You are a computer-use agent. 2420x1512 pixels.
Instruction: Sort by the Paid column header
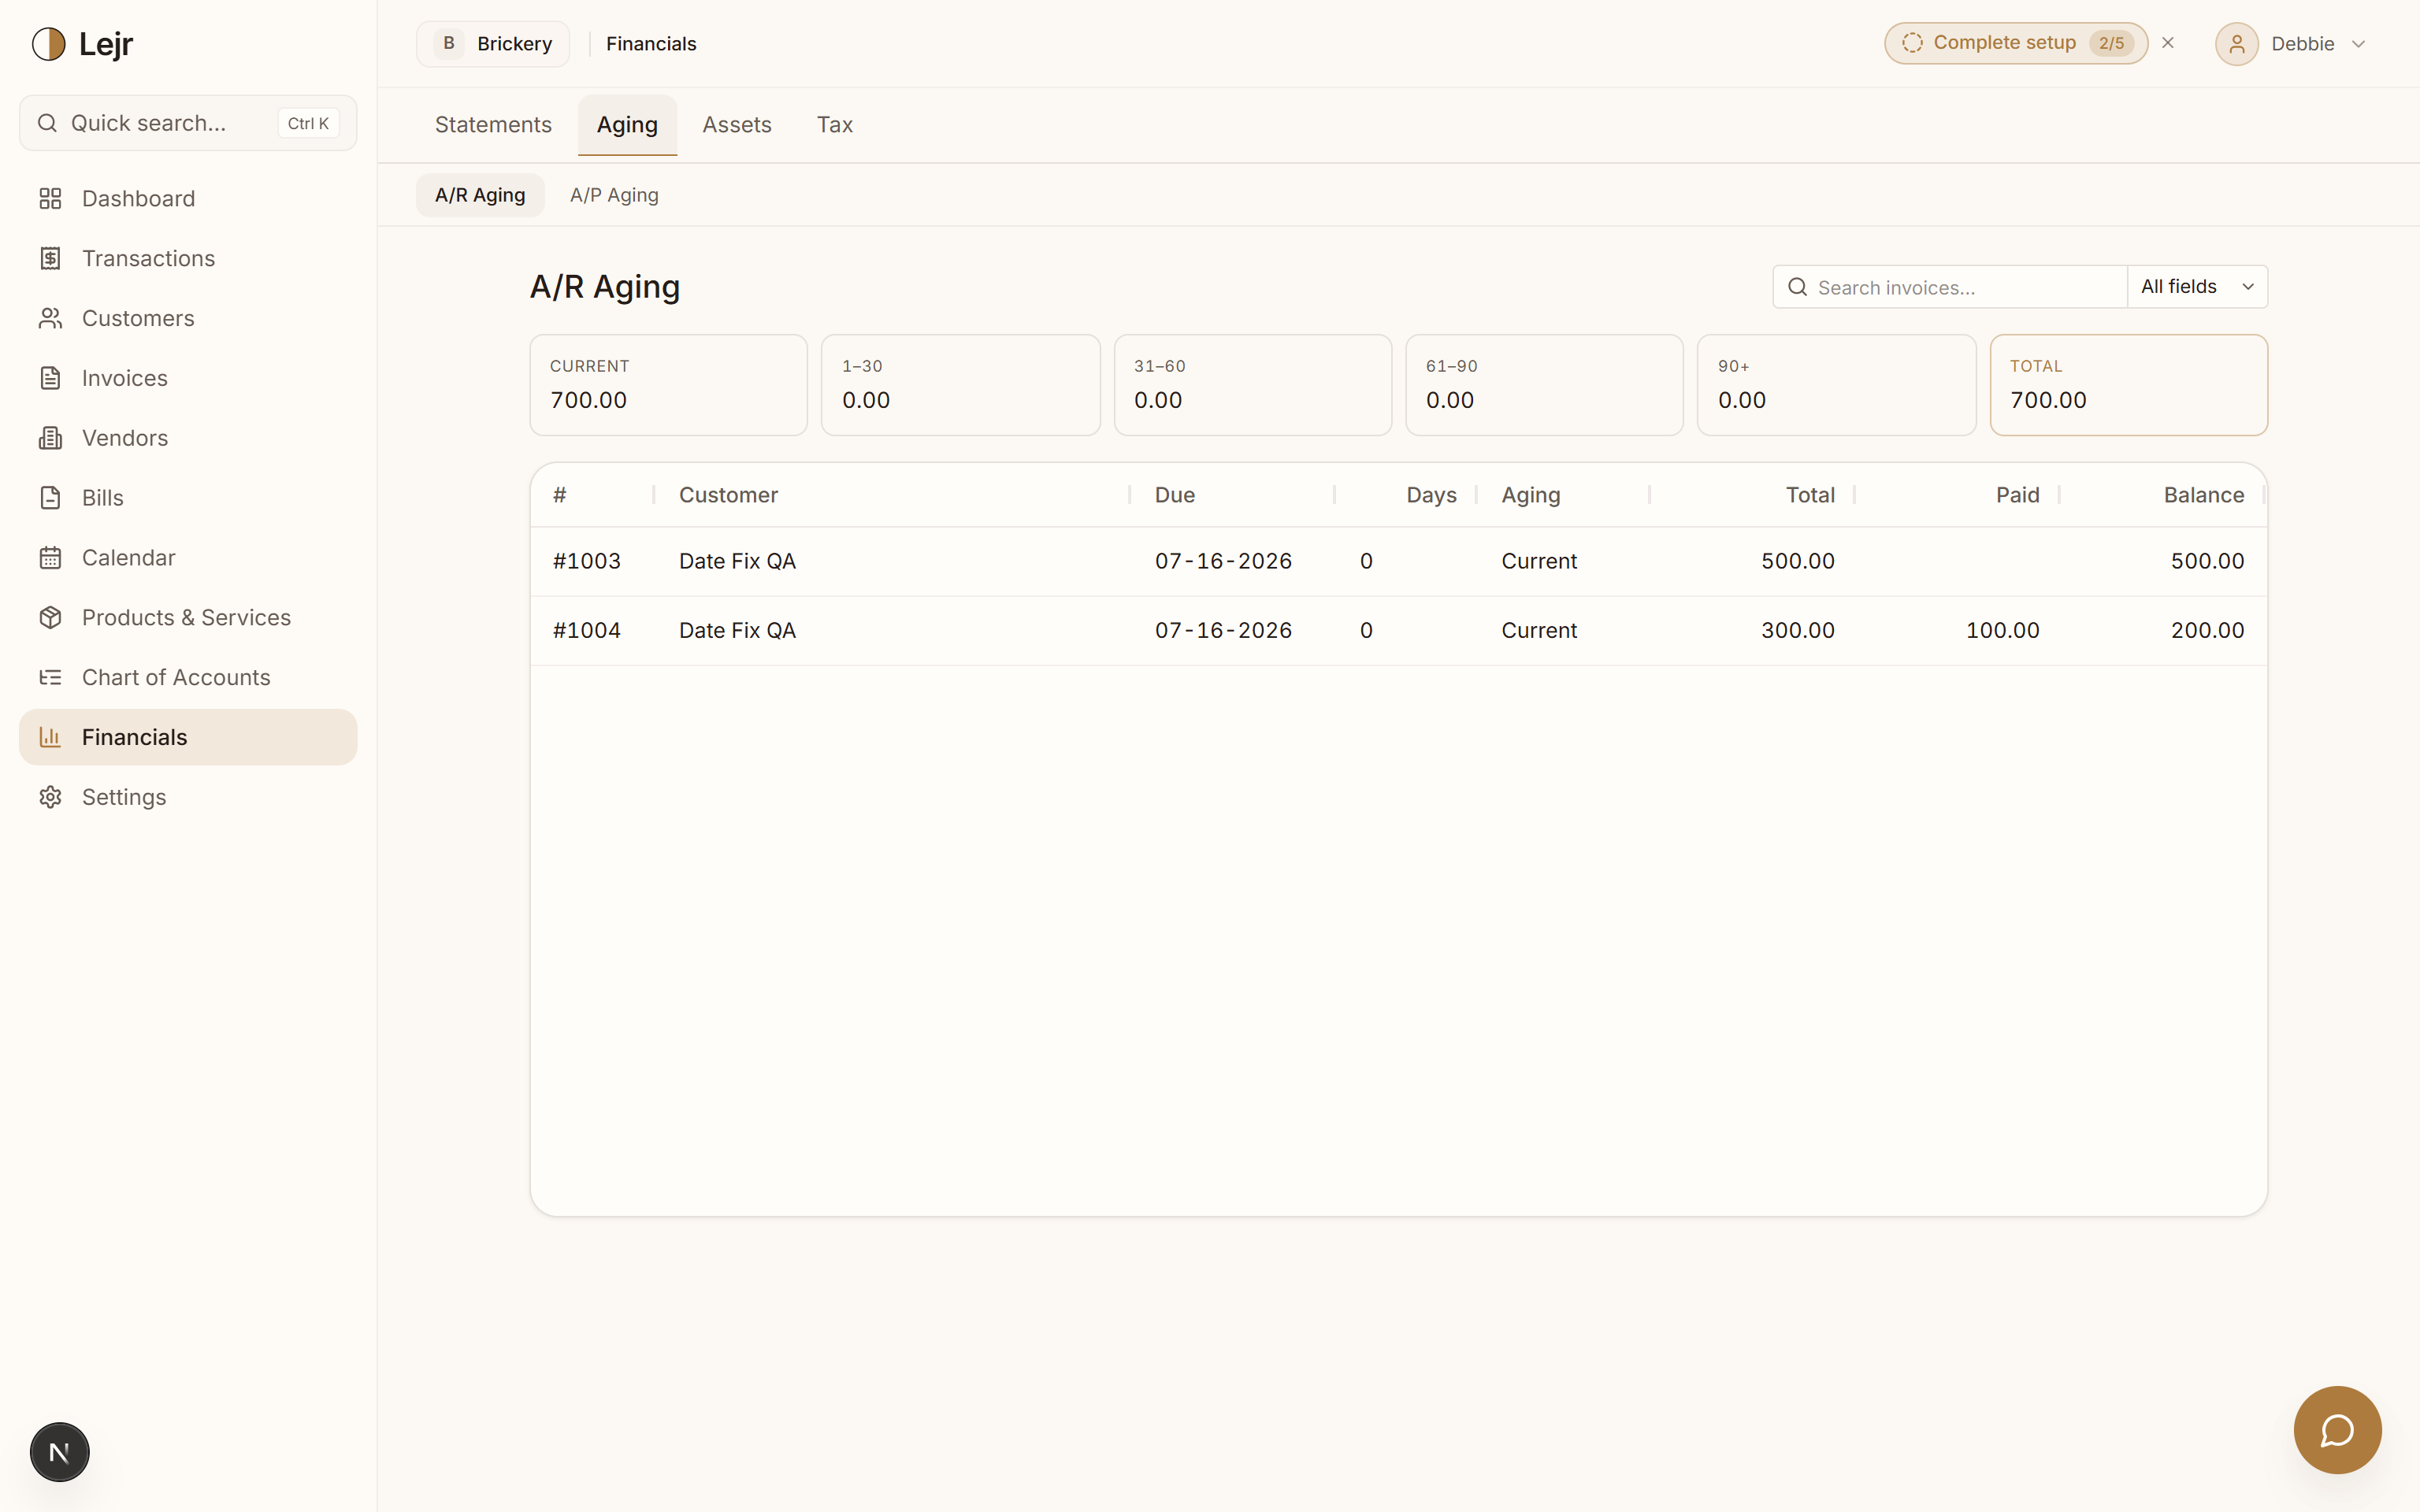(2017, 495)
